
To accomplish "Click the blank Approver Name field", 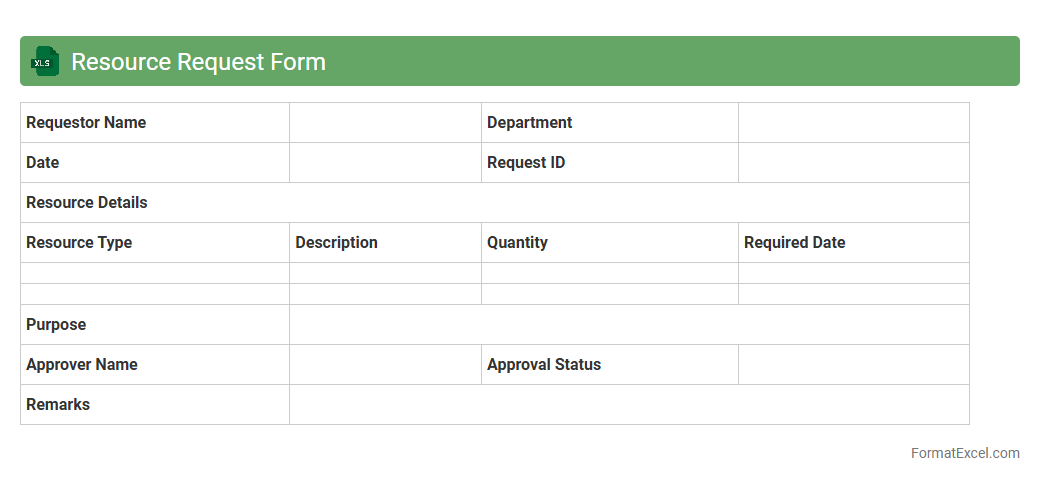I will point(385,365).
